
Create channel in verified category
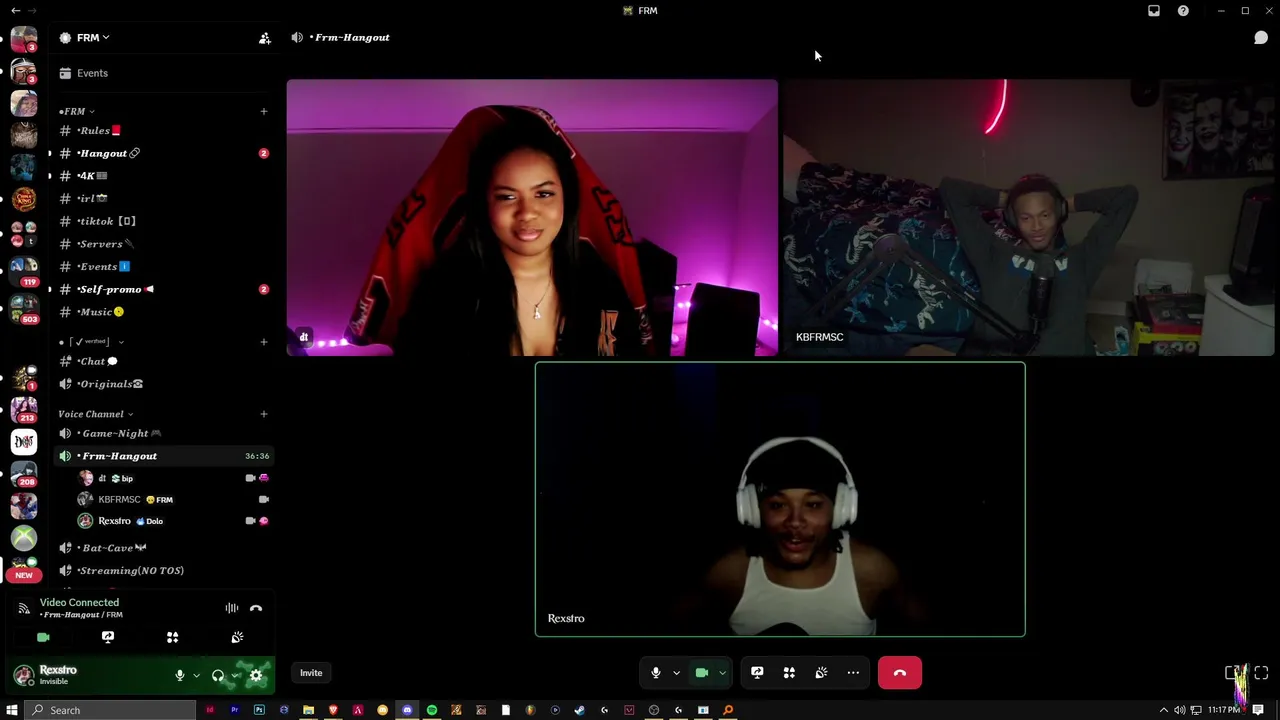pyautogui.click(x=264, y=342)
